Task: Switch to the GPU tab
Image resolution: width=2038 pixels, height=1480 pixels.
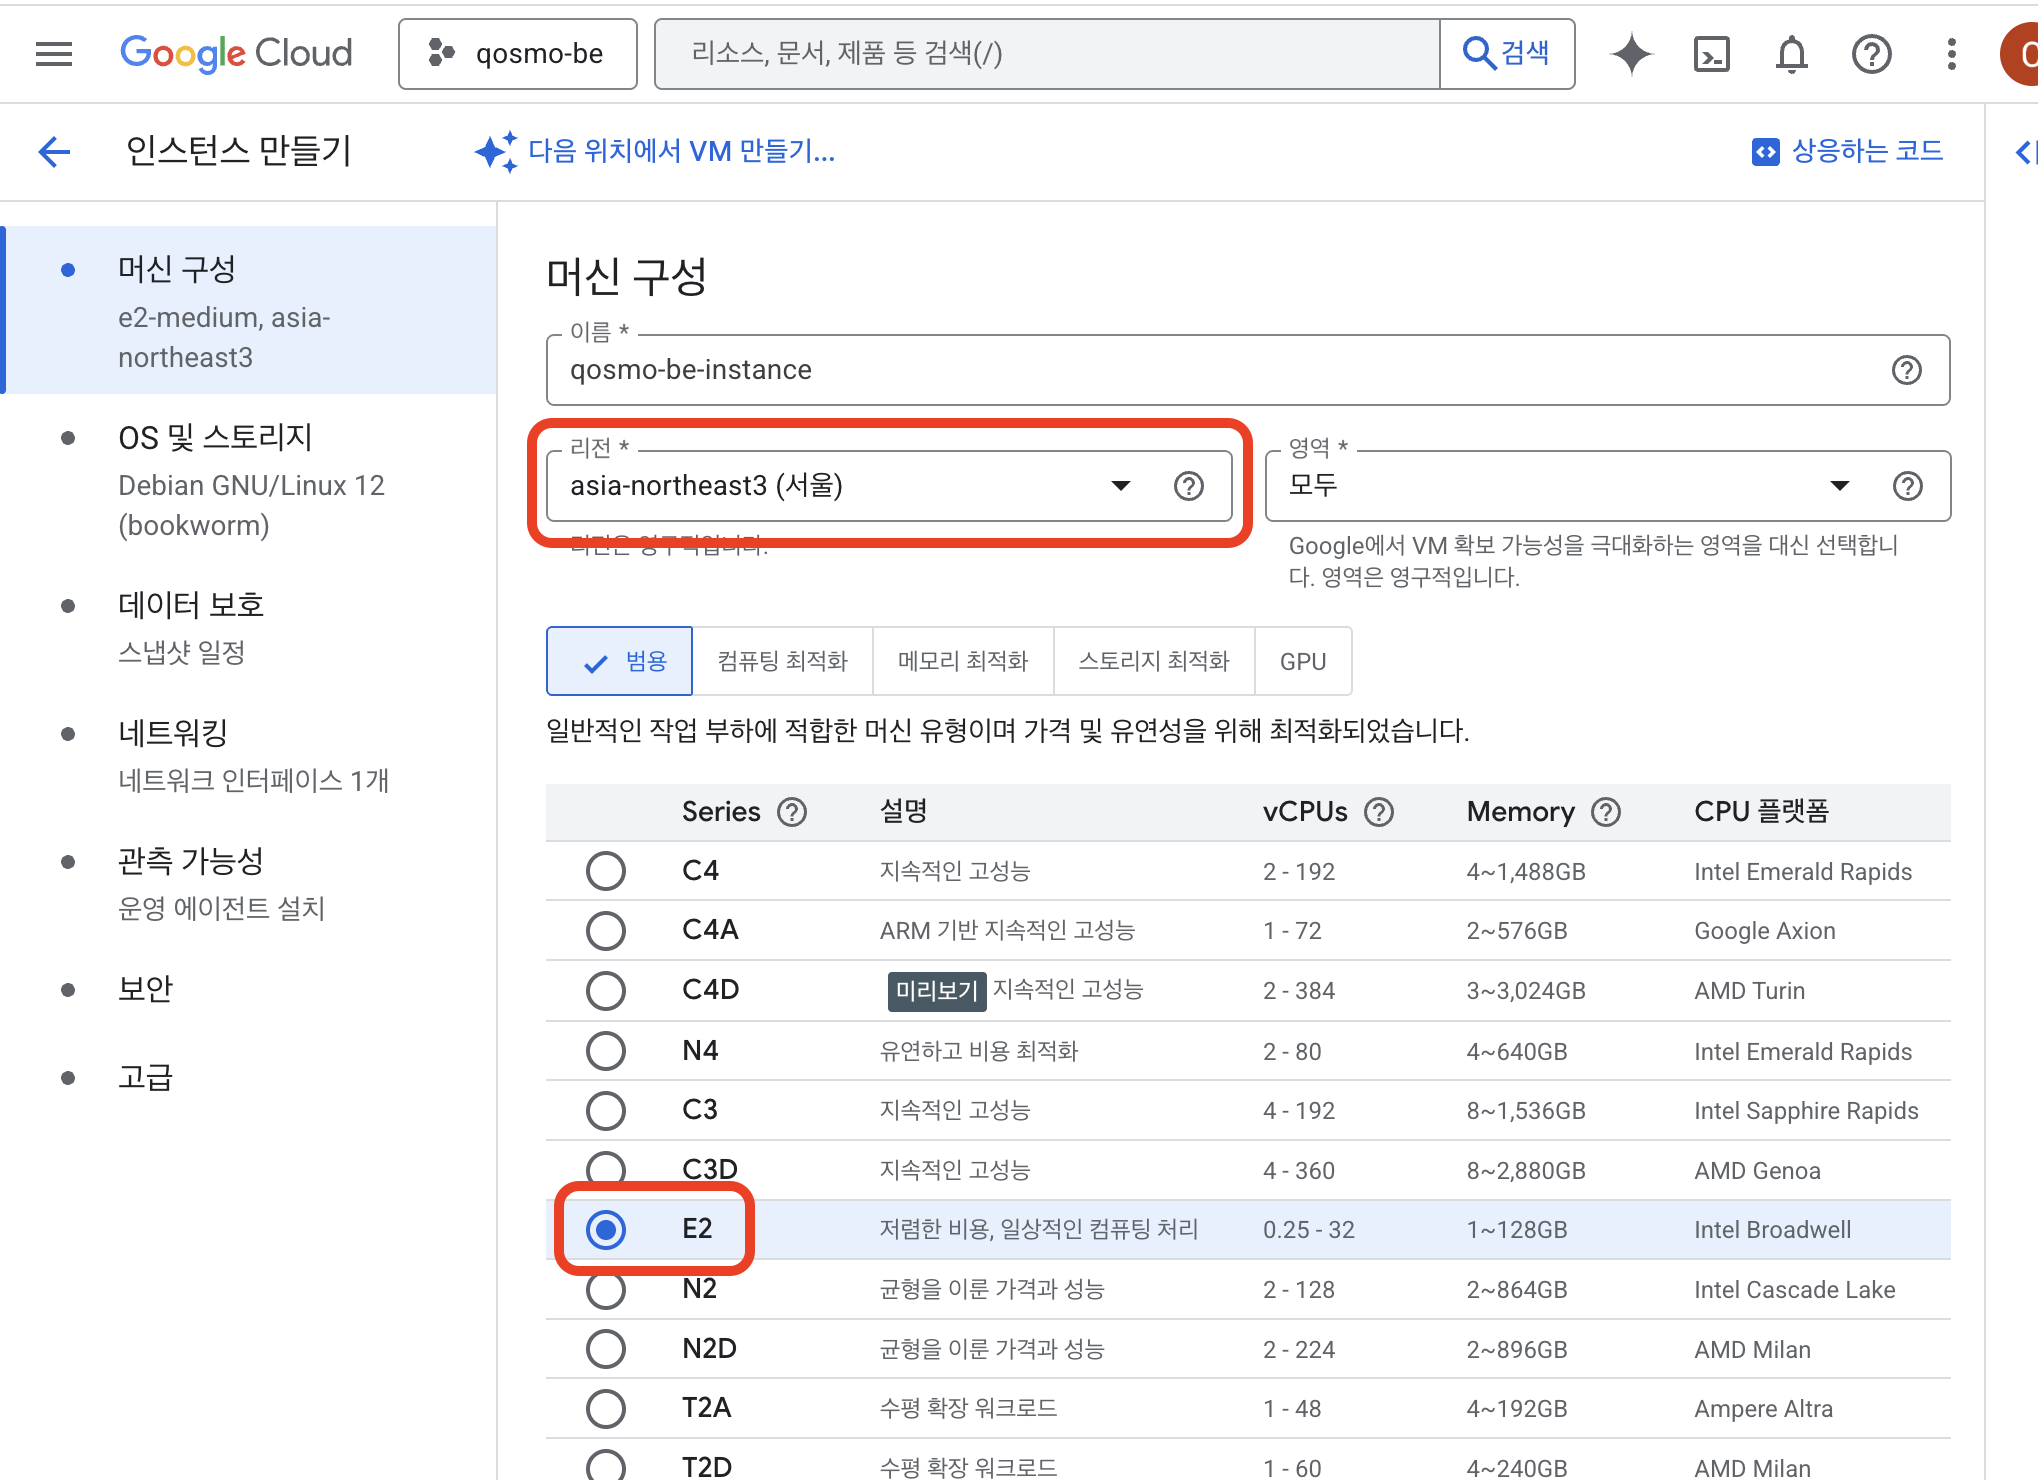Action: pos(1303,661)
